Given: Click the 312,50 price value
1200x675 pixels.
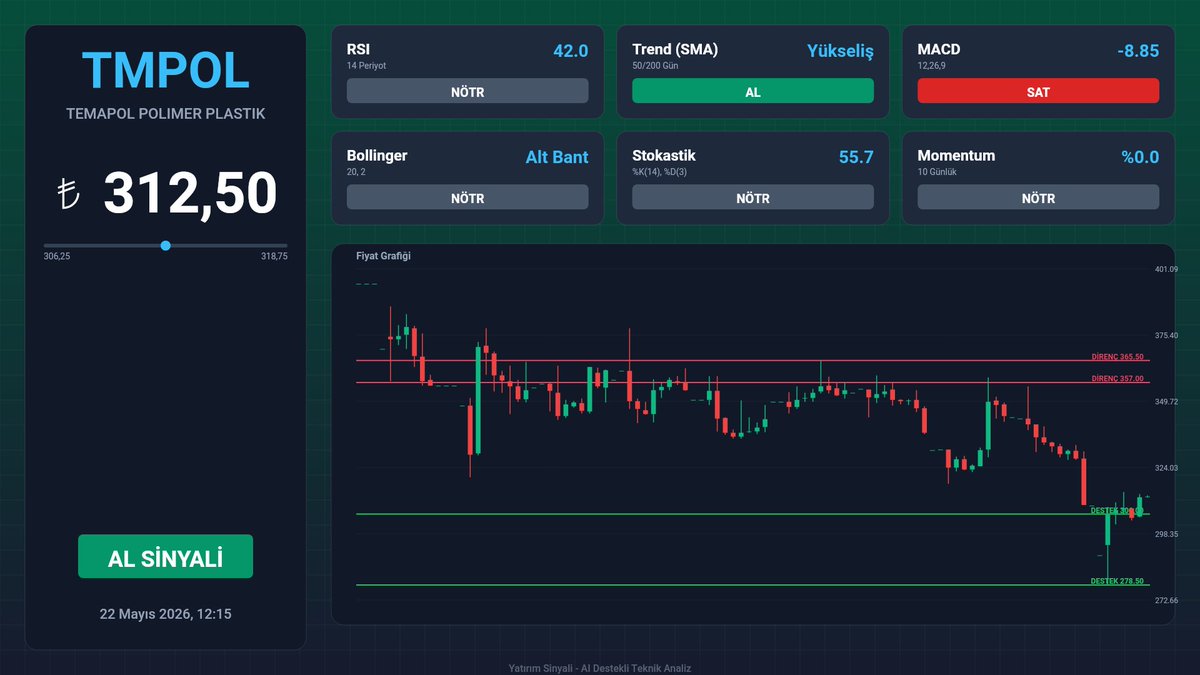Looking at the screenshot, I should pos(190,193).
